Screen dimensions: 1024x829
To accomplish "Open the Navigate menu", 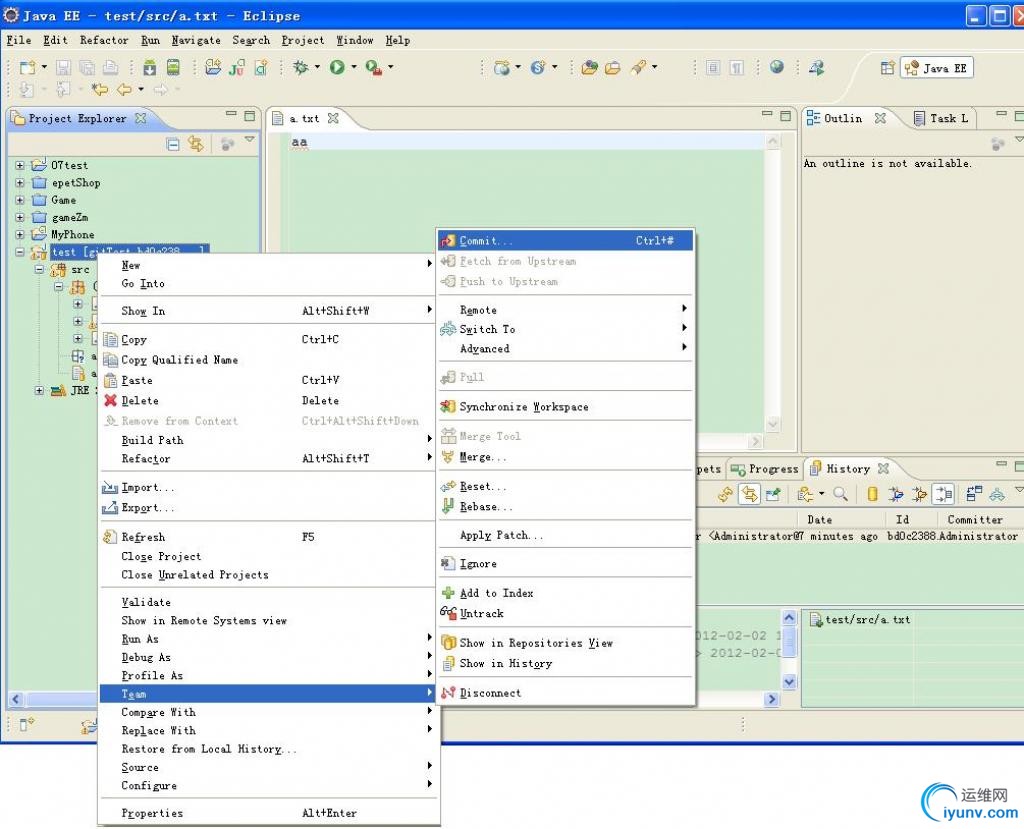I will (196, 40).
